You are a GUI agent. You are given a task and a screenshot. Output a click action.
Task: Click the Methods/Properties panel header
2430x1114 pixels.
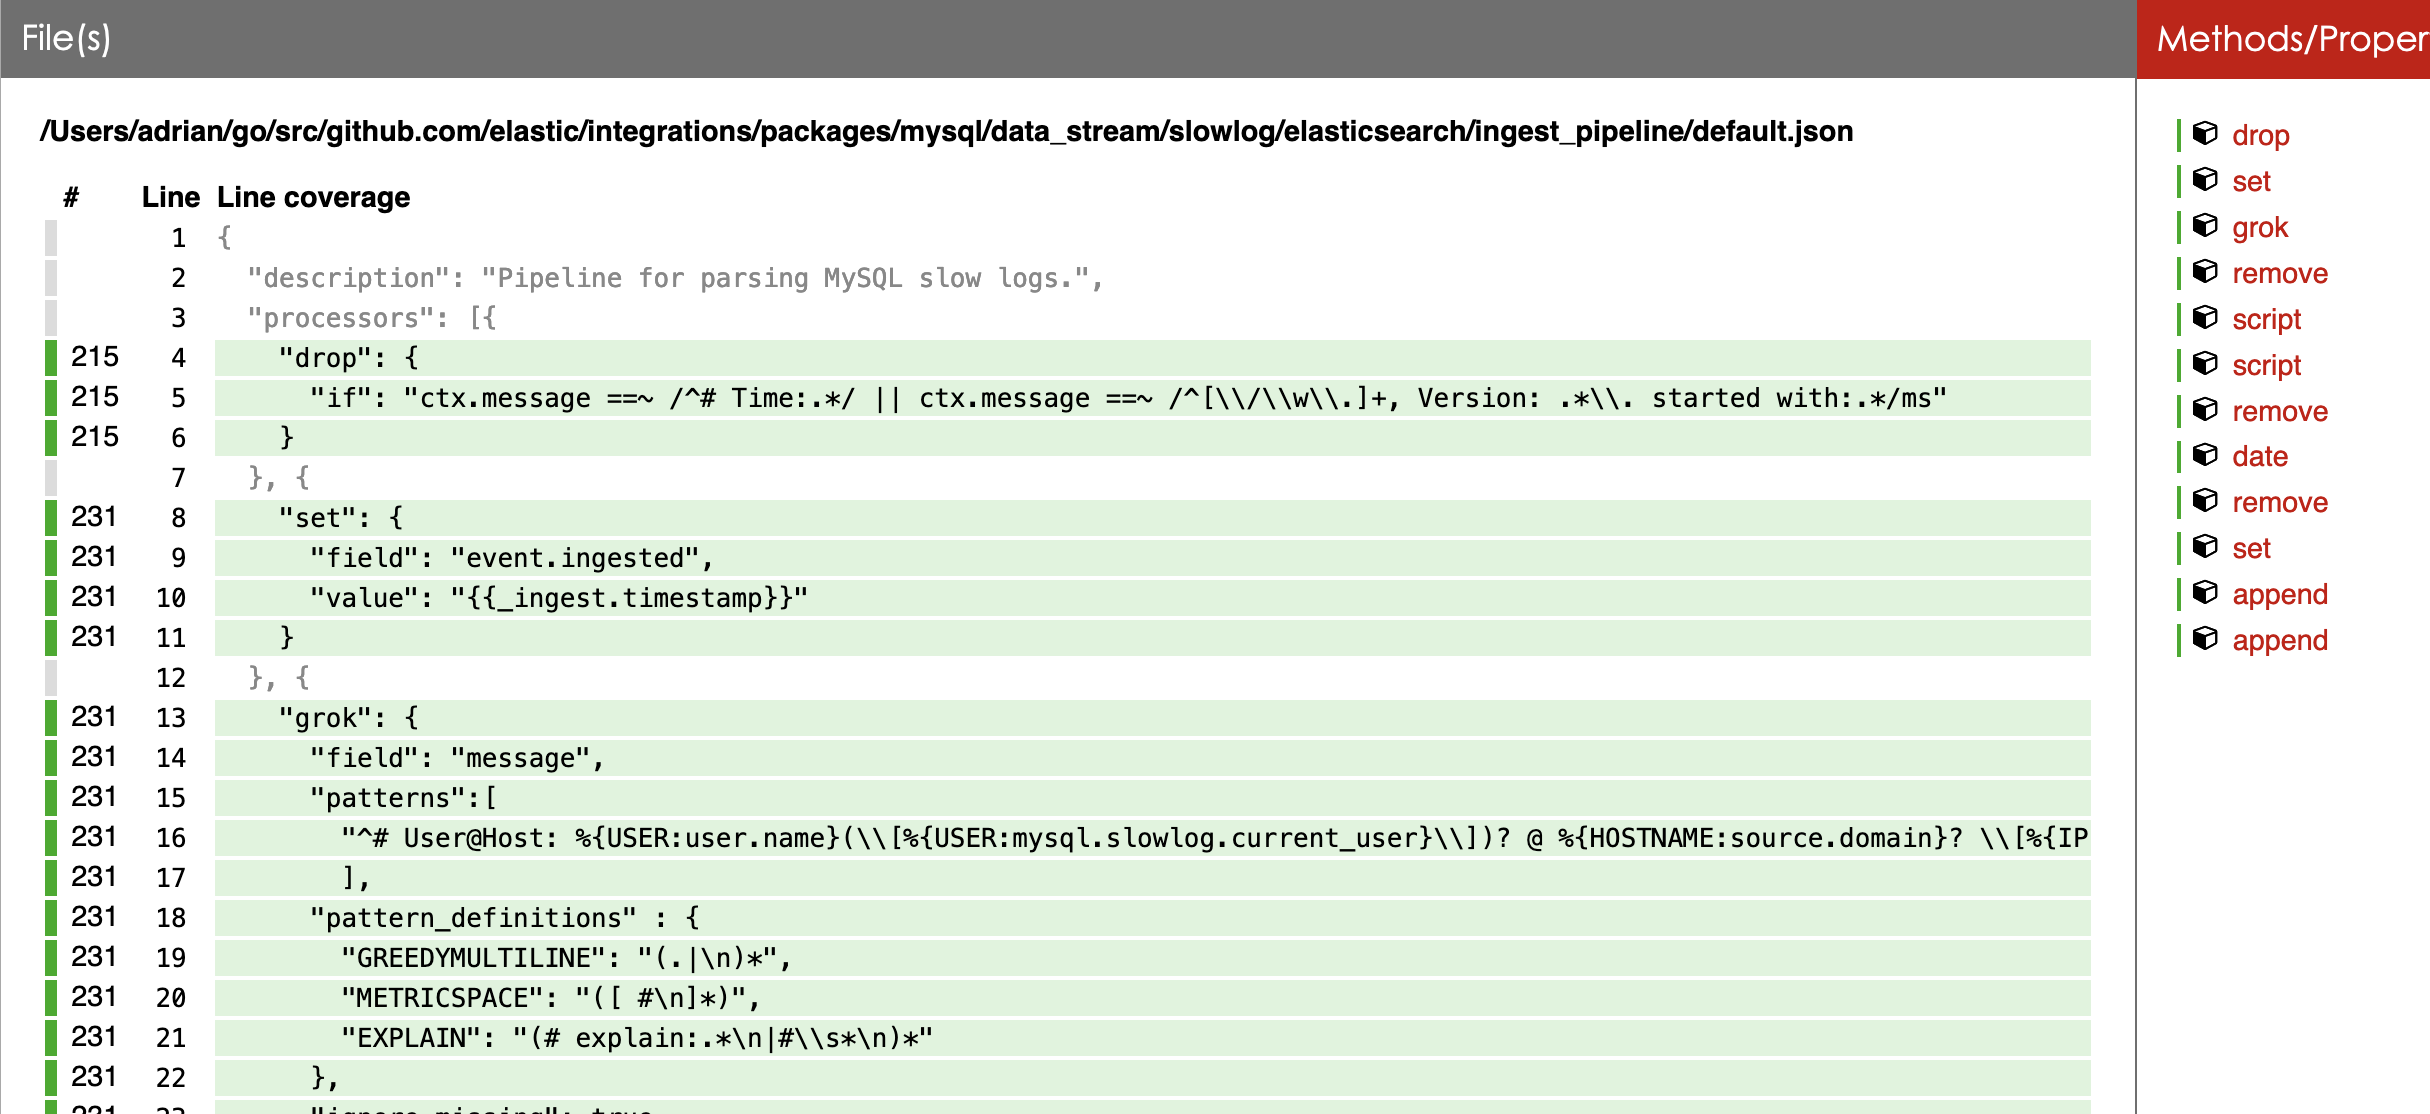(2291, 39)
